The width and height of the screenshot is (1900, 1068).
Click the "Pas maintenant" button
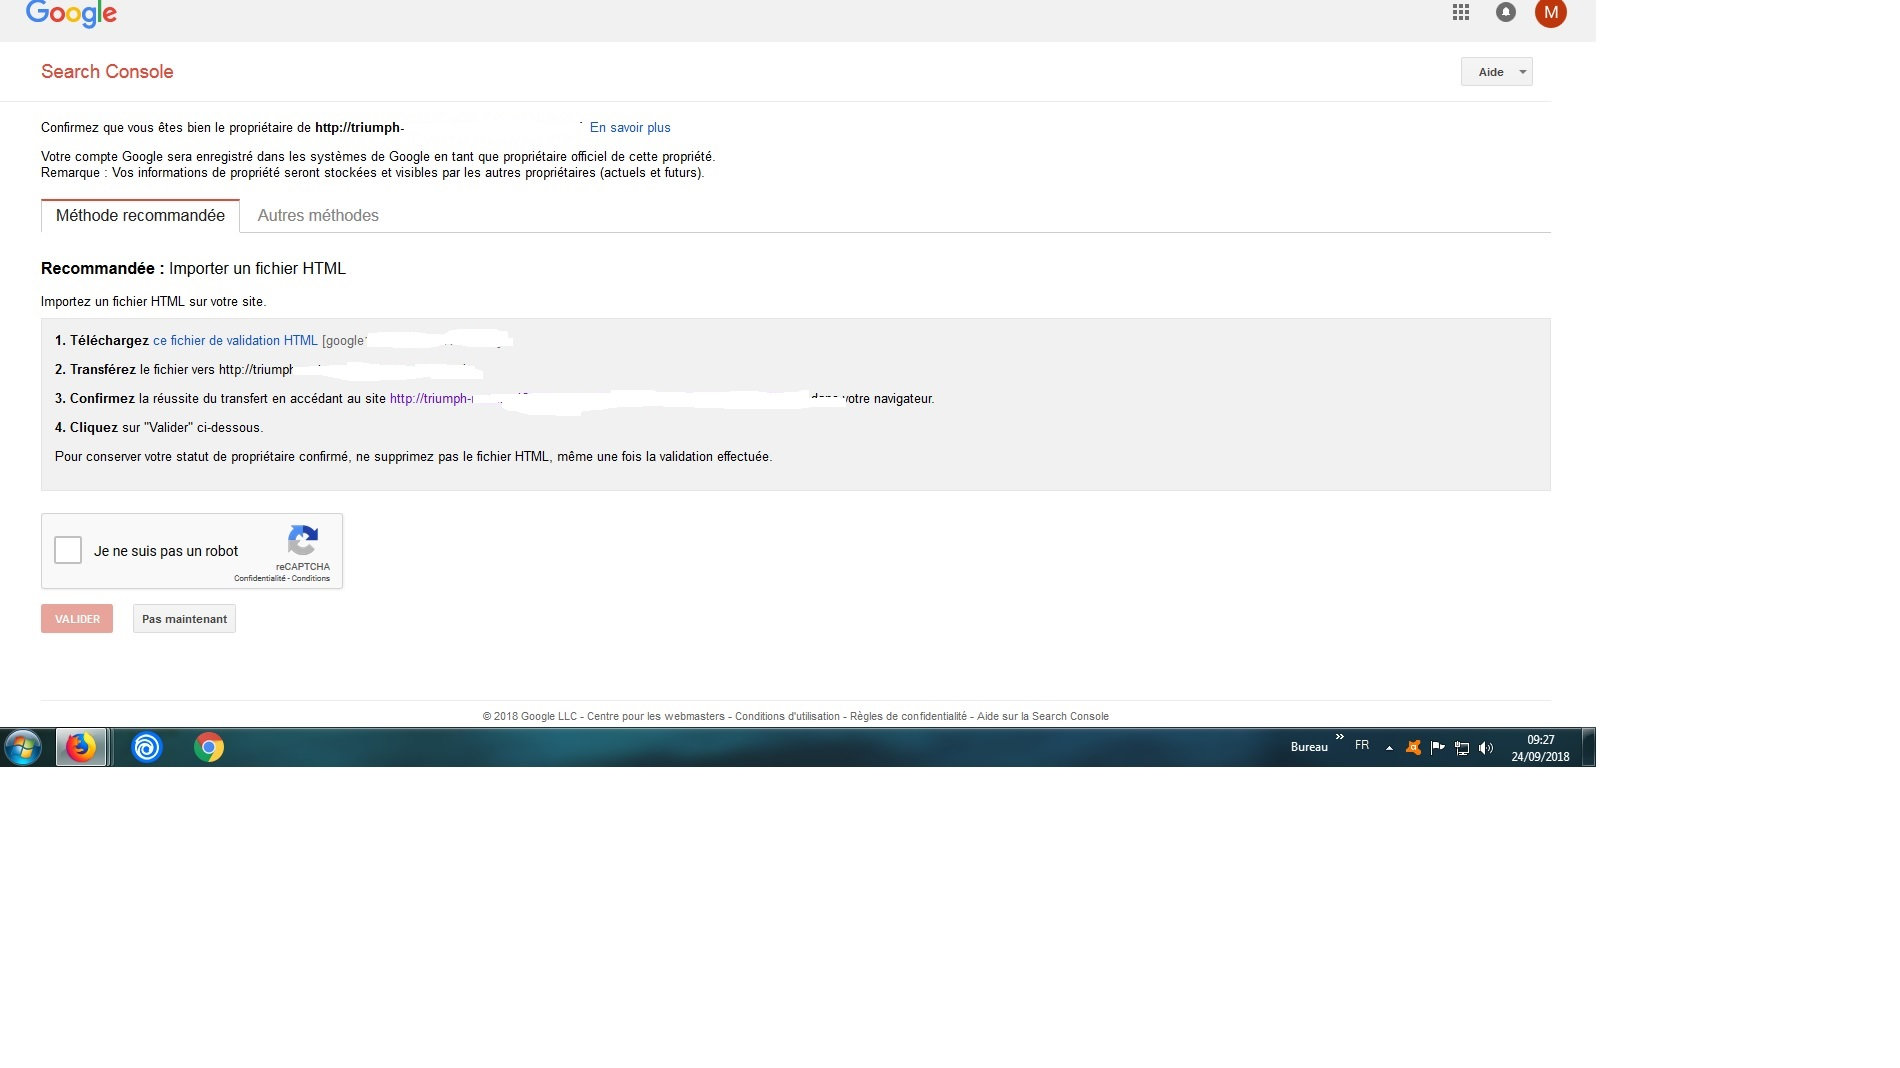pos(184,619)
